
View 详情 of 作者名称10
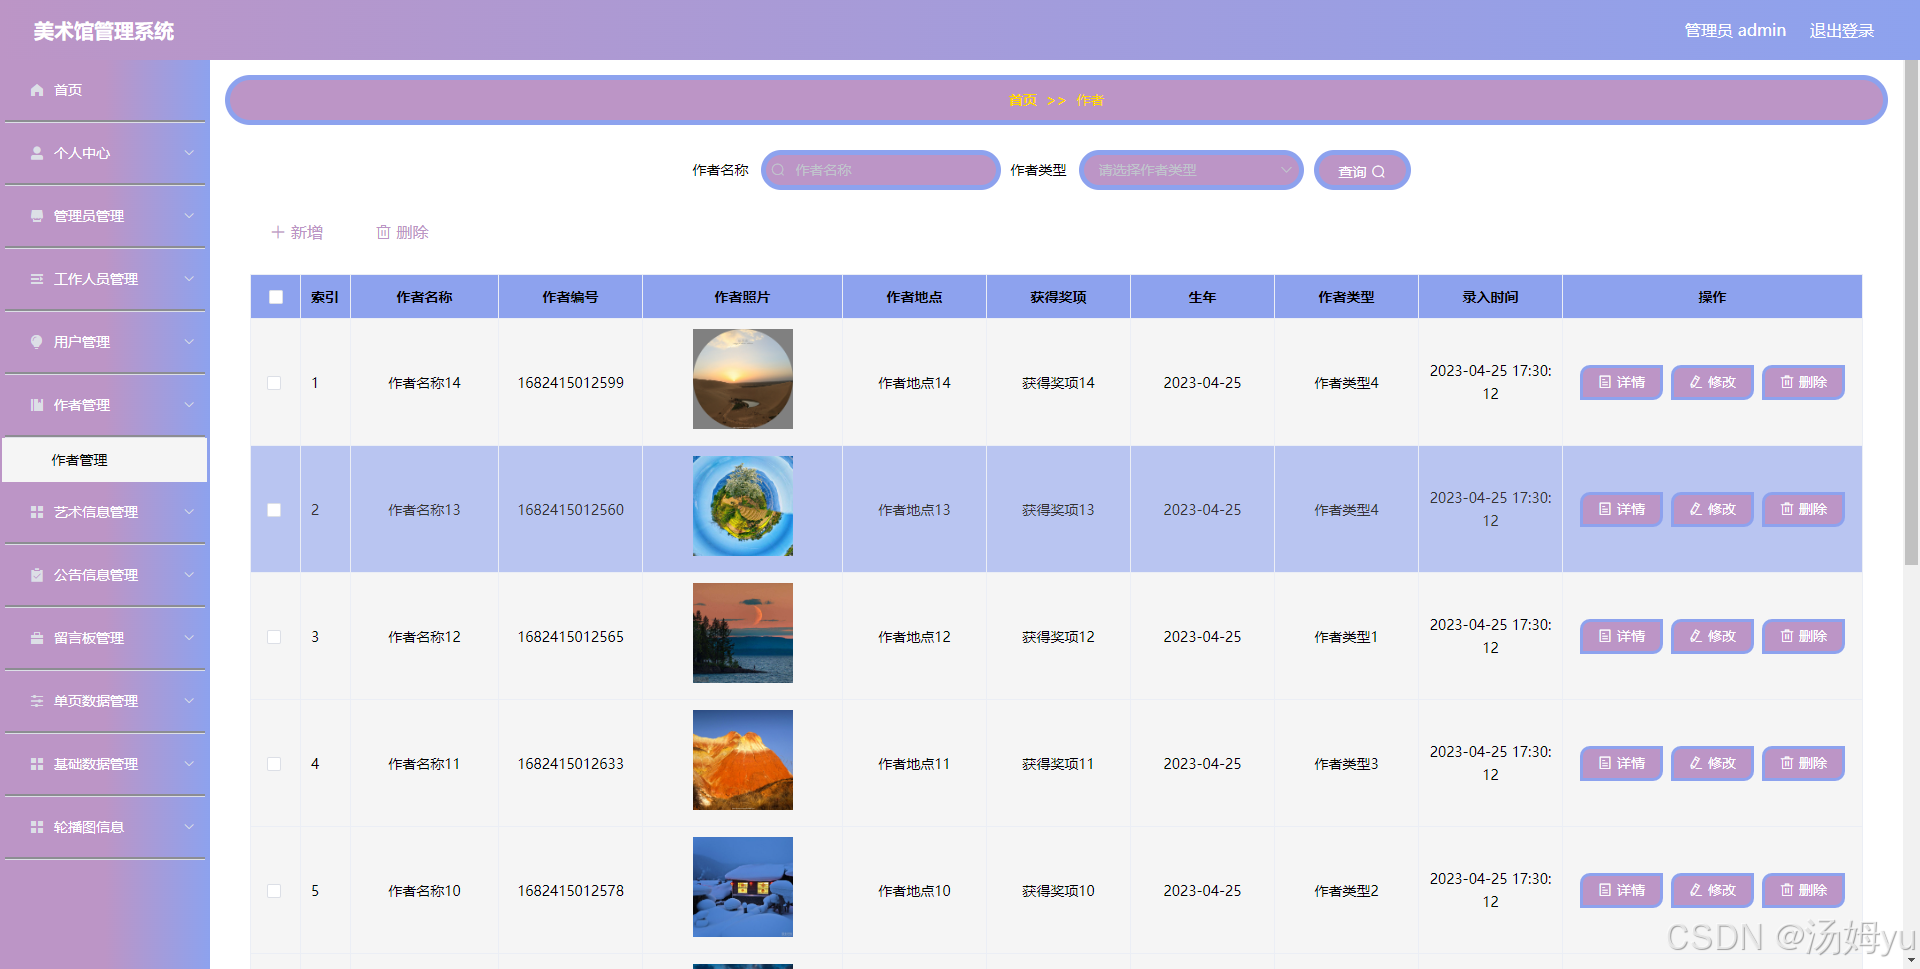click(1621, 890)
